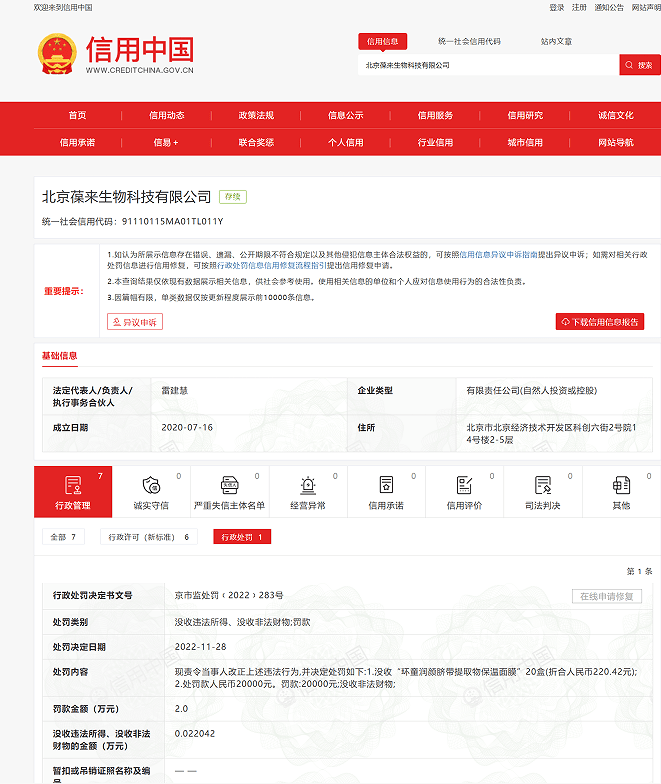Image resolution: width=661 pixels, height=784 pixels.
Task: Open 信用承诺 item in red navigation bar
Action: (78, 142)
